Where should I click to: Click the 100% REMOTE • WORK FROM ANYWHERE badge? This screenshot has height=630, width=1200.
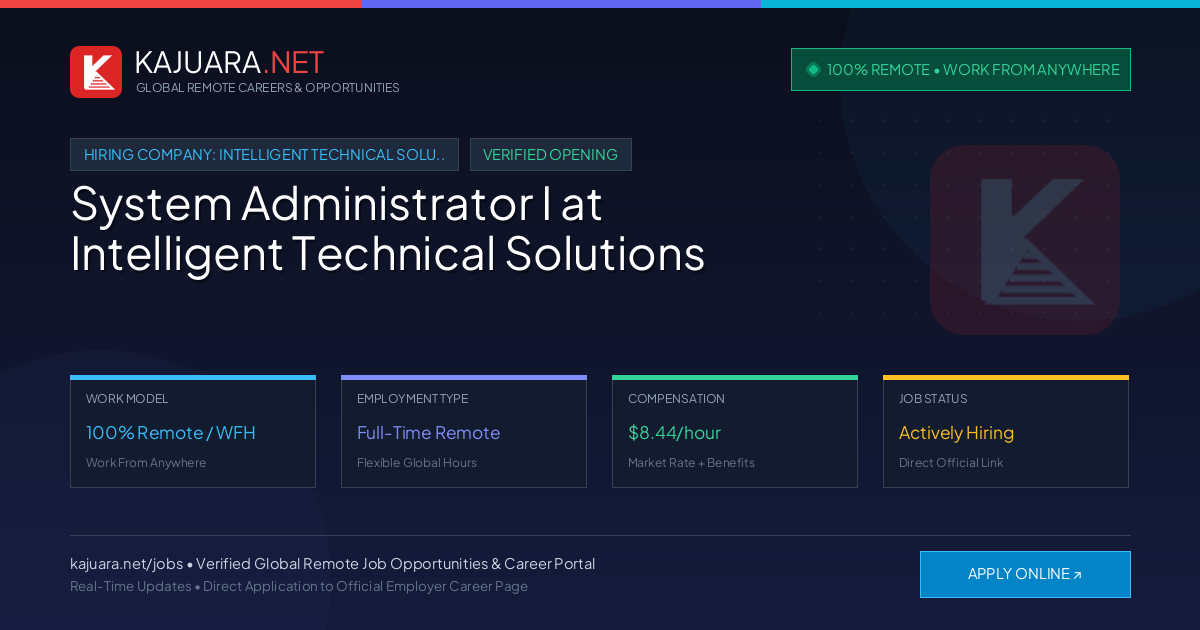pos(961,70)
